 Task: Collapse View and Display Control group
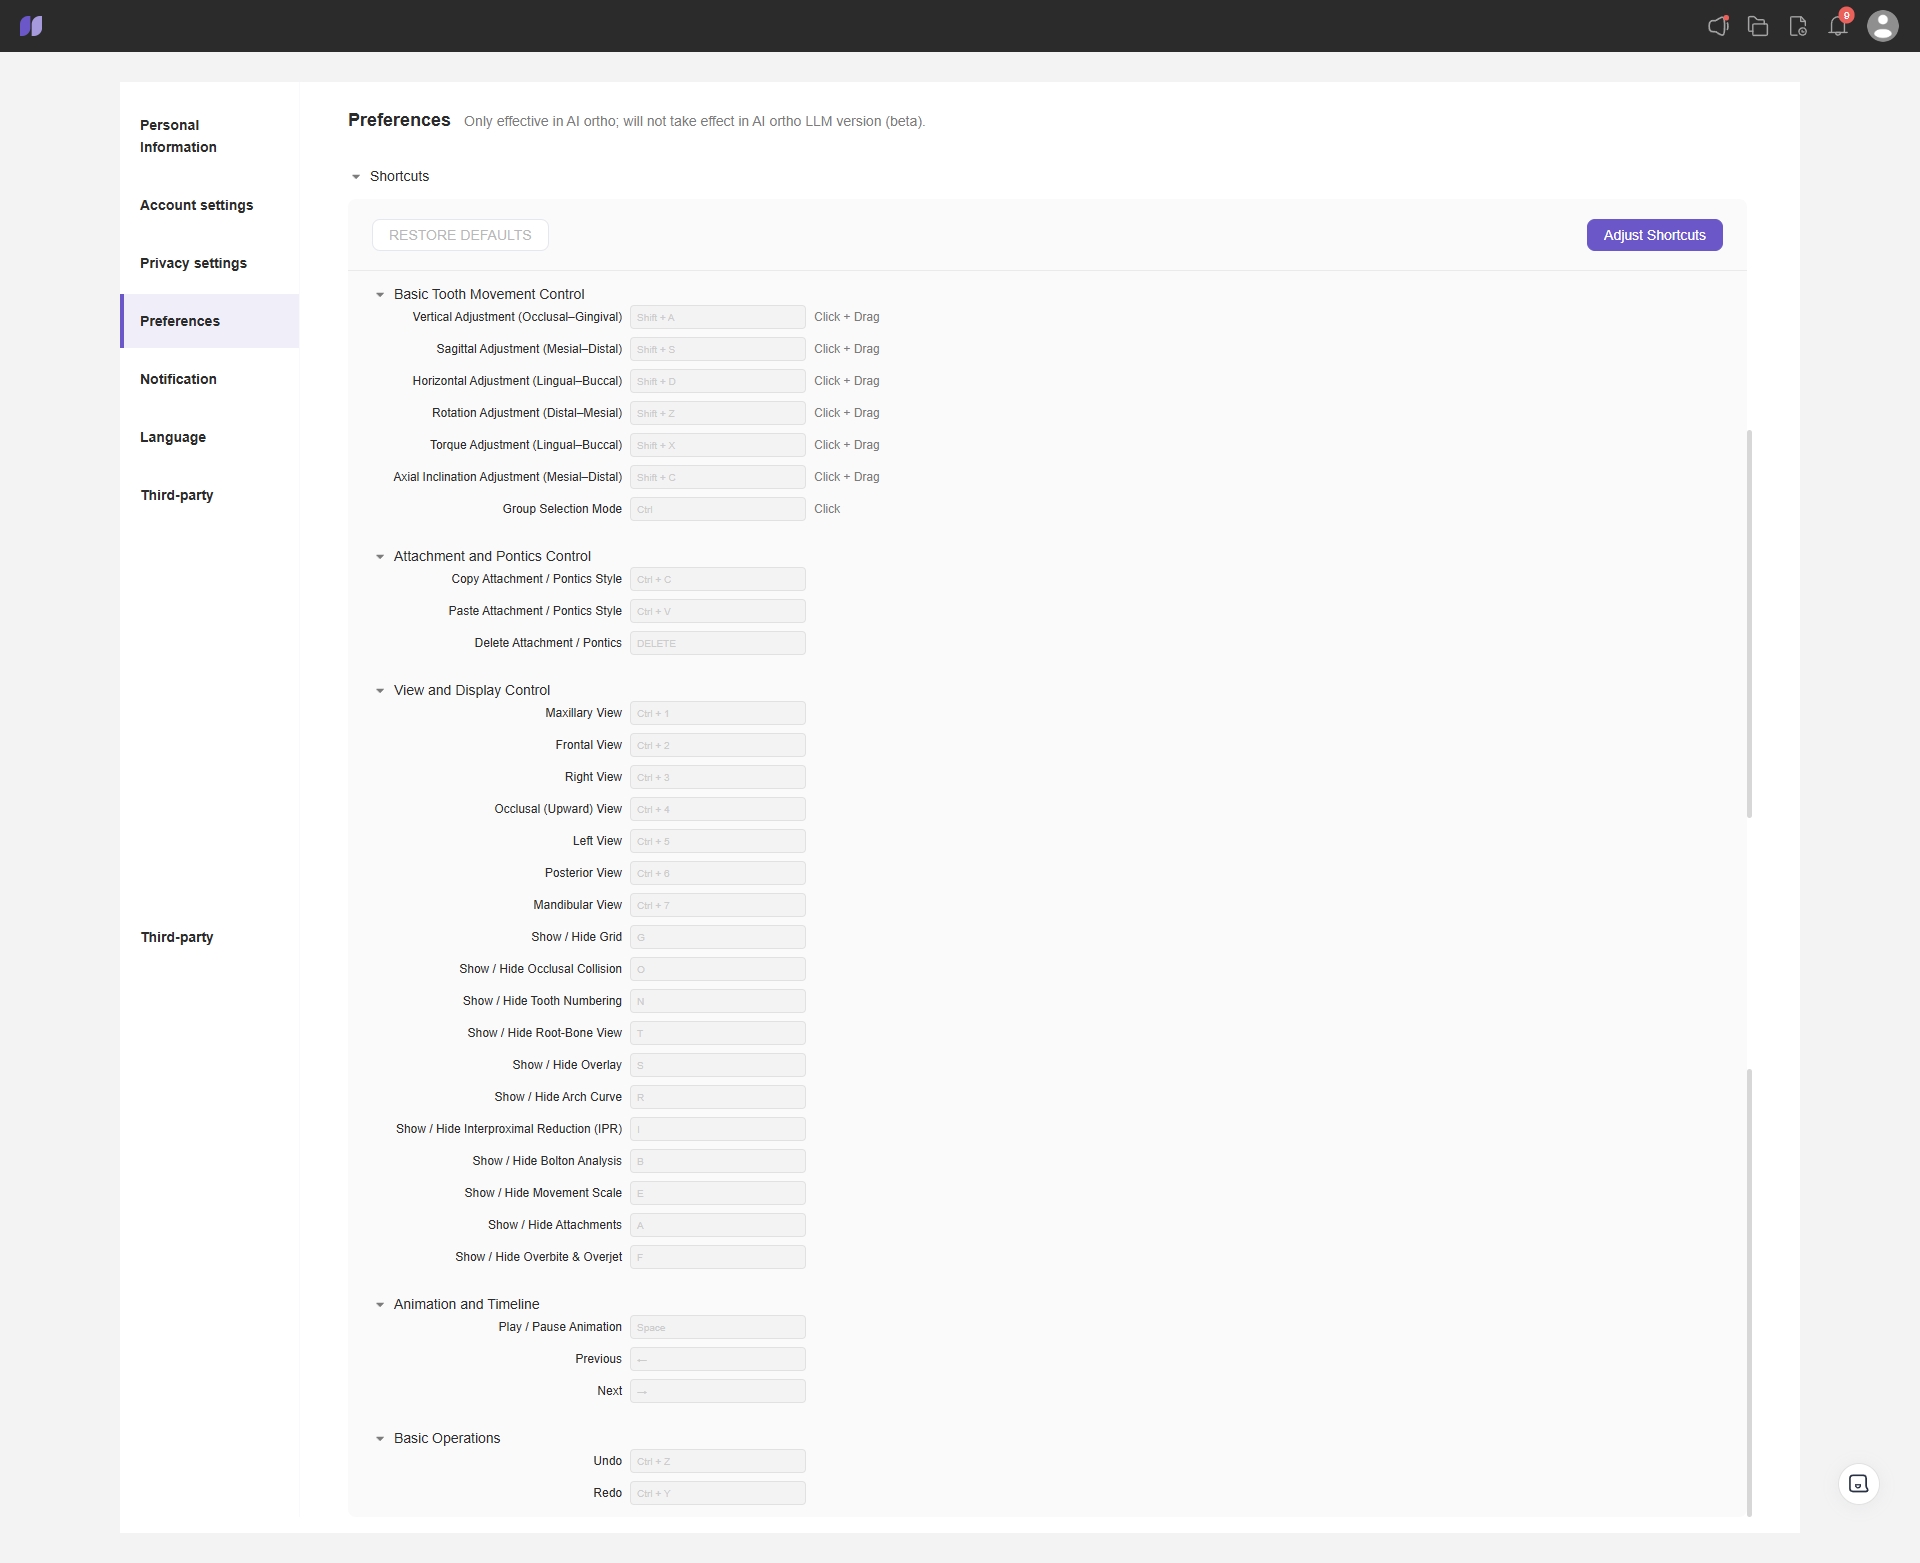click(x=380, y=691)
